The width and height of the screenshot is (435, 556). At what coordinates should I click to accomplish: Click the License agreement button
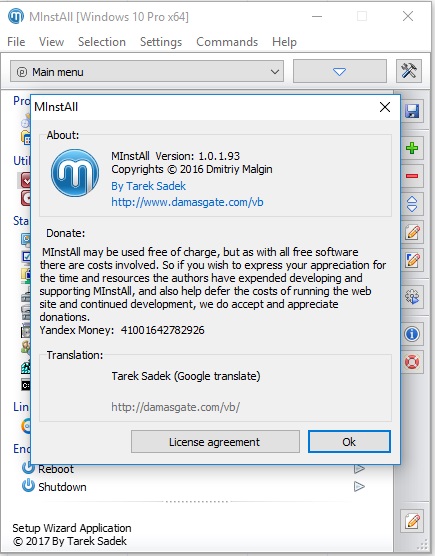[x=215, y=442]
